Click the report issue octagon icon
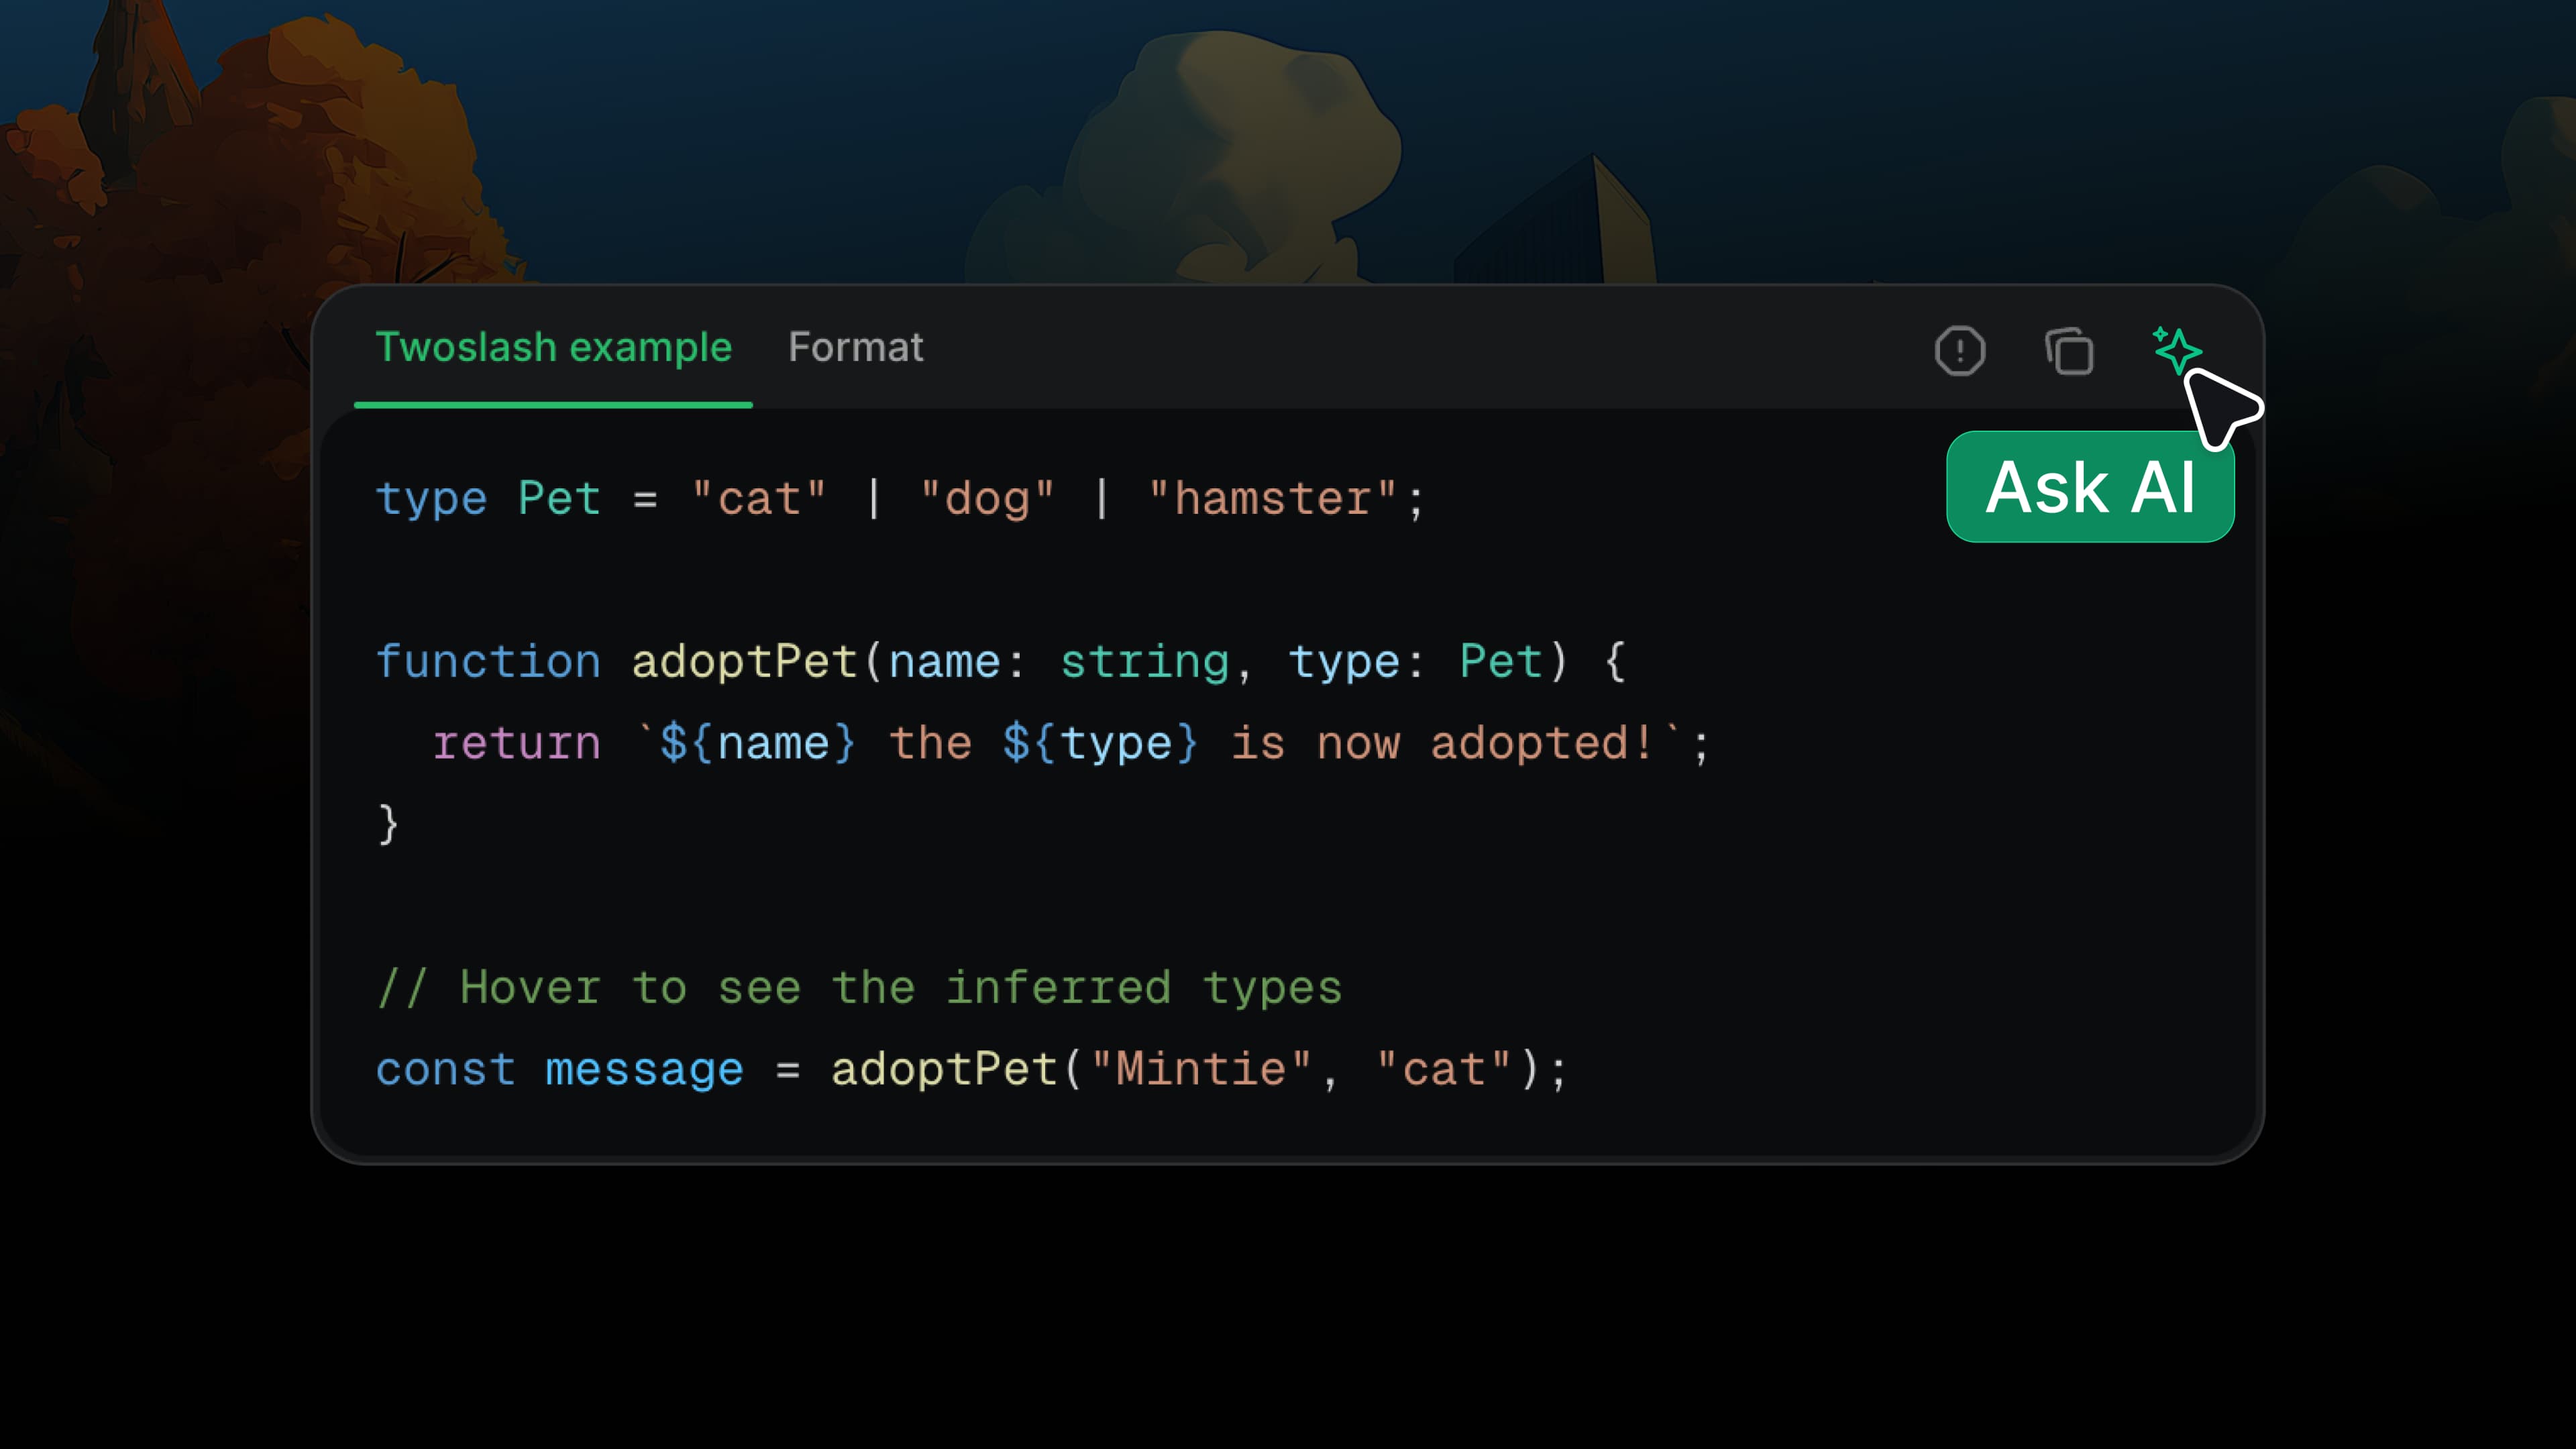The height and width of the screenshot is (1449, 2576). [x=1959, y=351]
